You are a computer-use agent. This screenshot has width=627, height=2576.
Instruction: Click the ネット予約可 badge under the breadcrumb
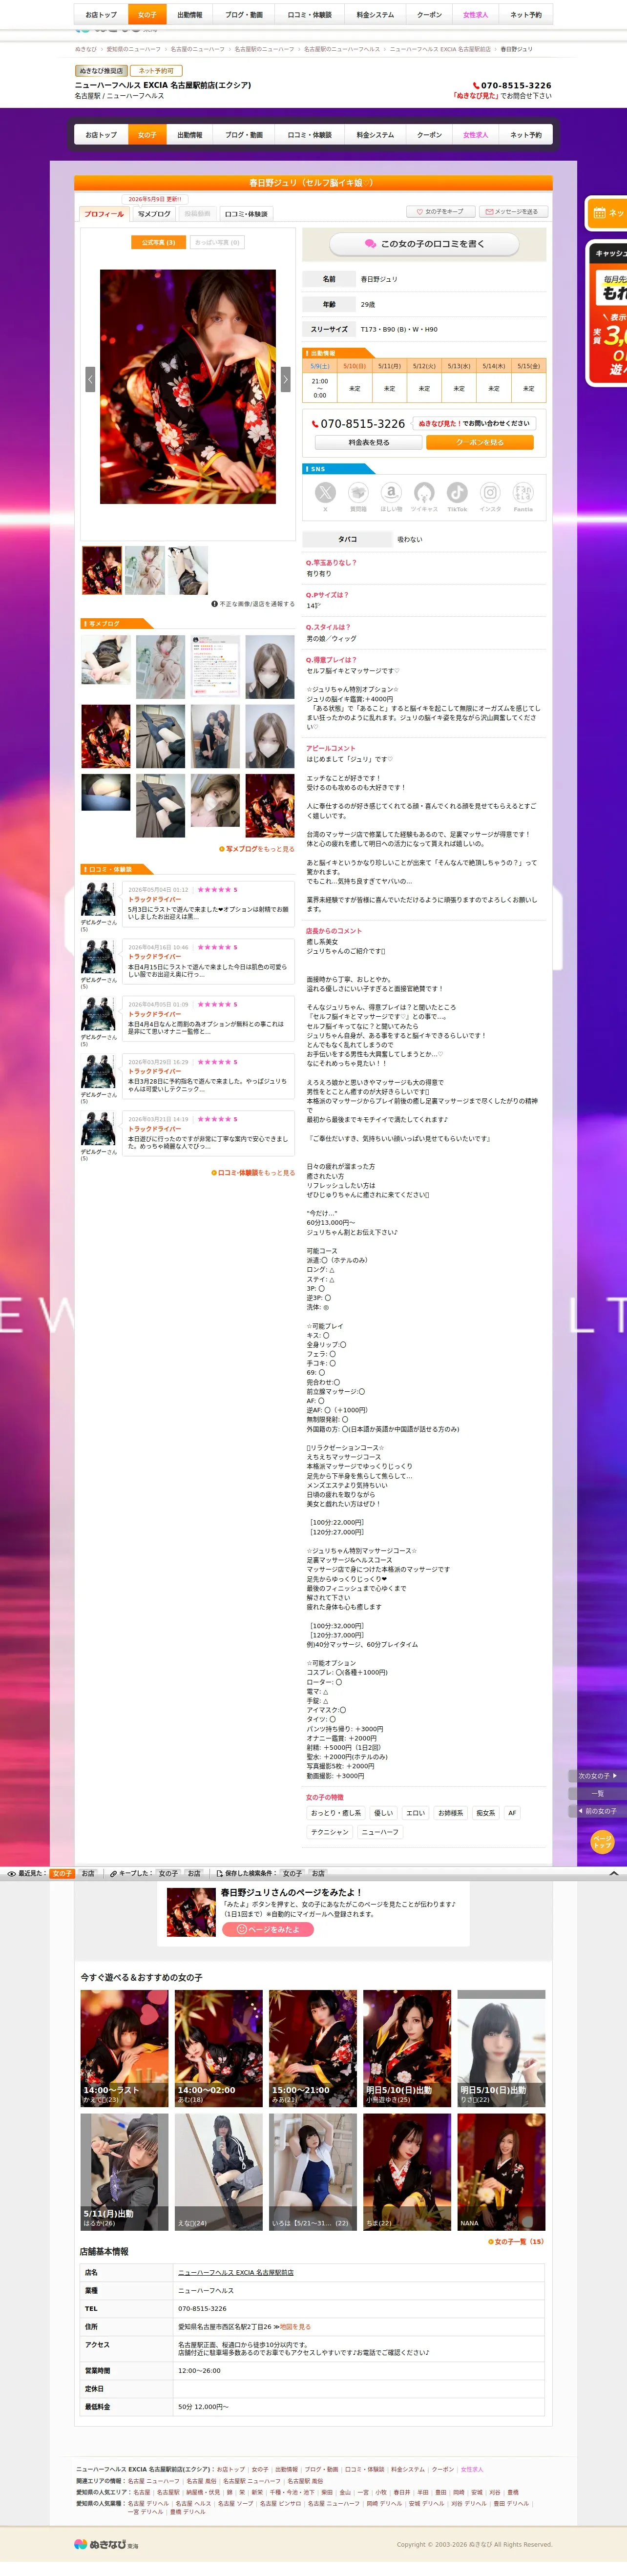[x=156, y=71]
